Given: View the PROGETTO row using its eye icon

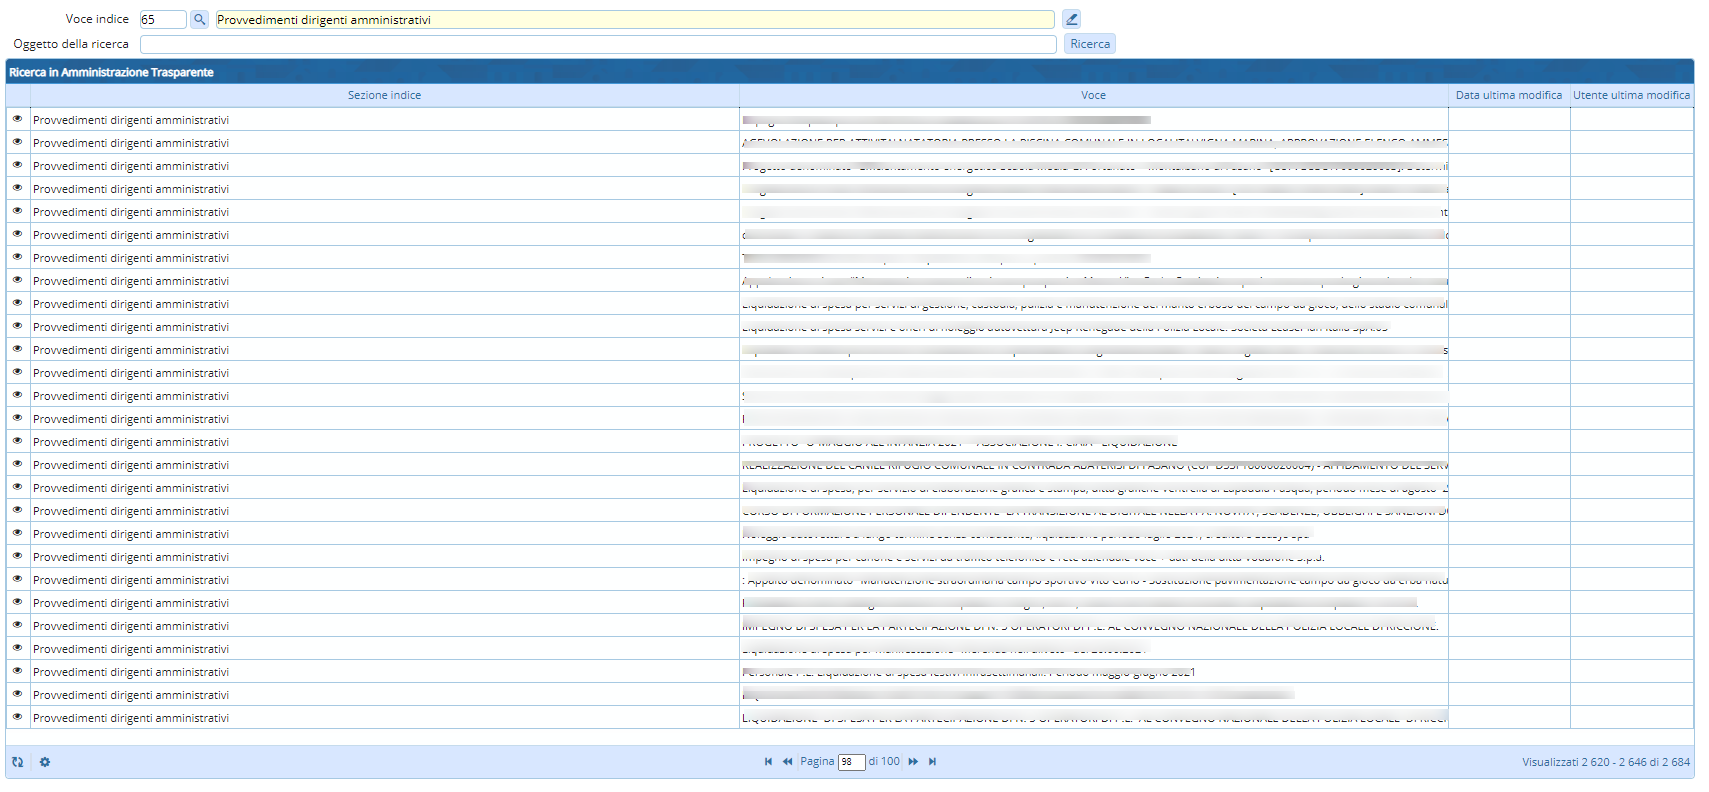Looking at the screenshot, I should point(17,441).
